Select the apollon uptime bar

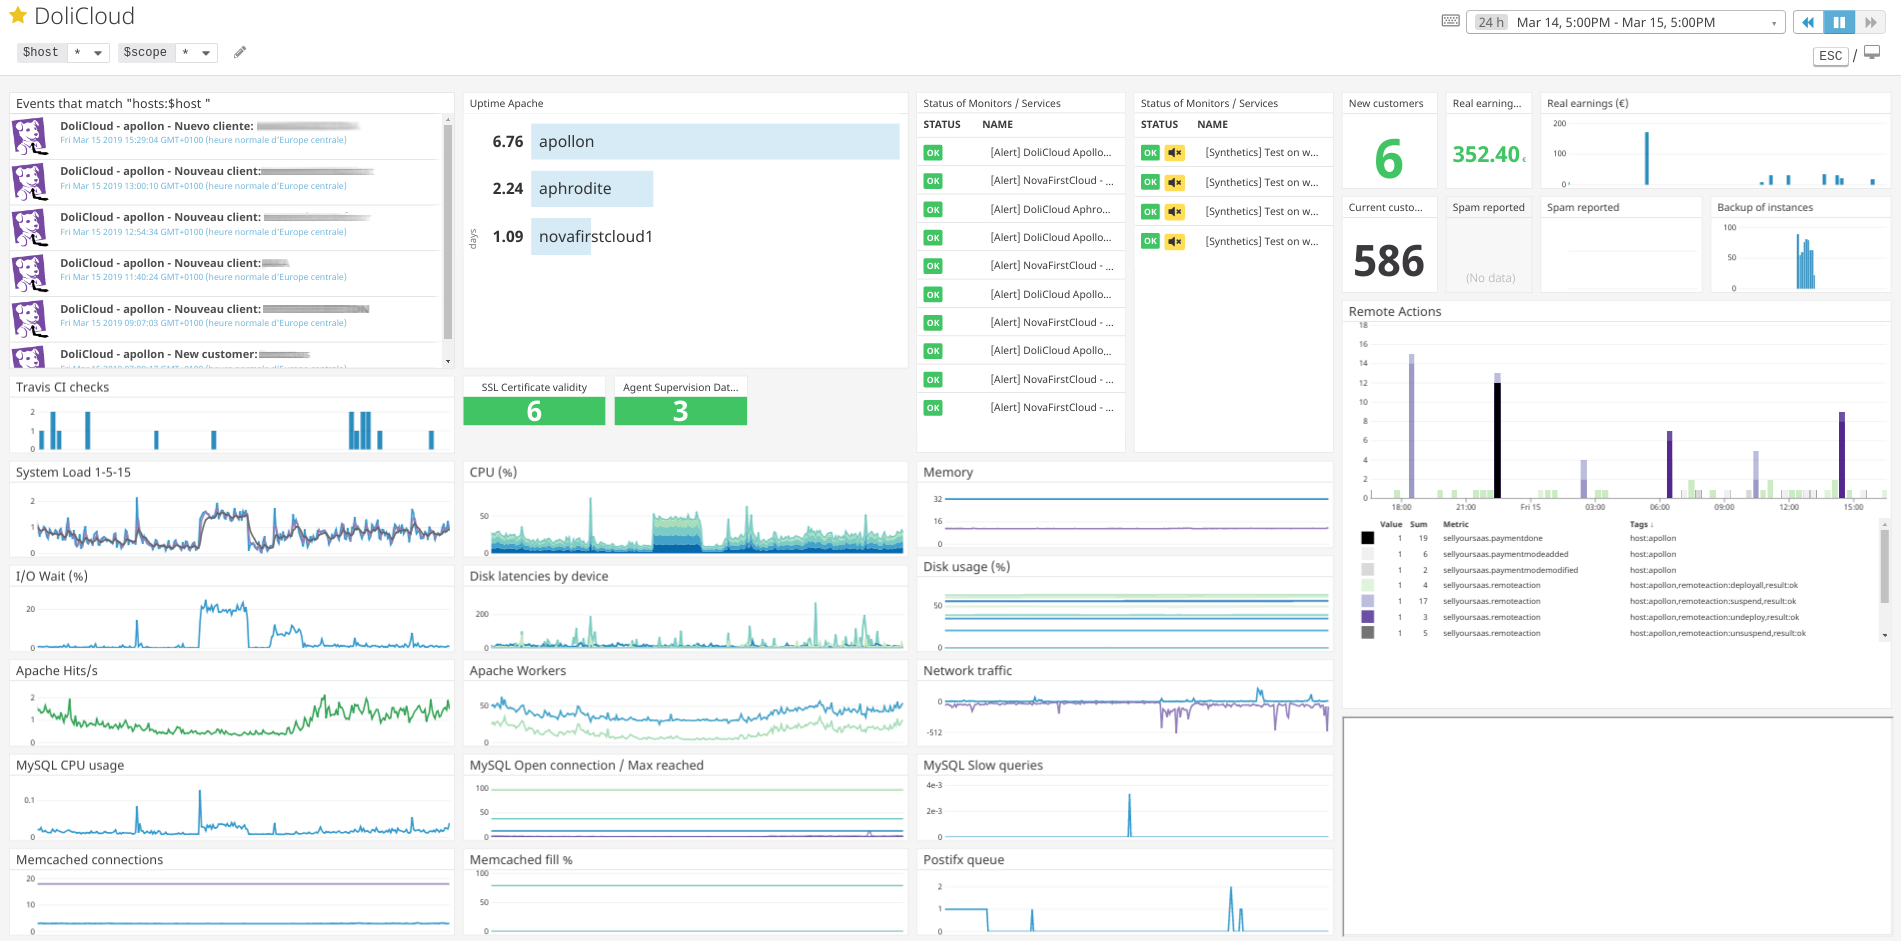click(715, 141)
